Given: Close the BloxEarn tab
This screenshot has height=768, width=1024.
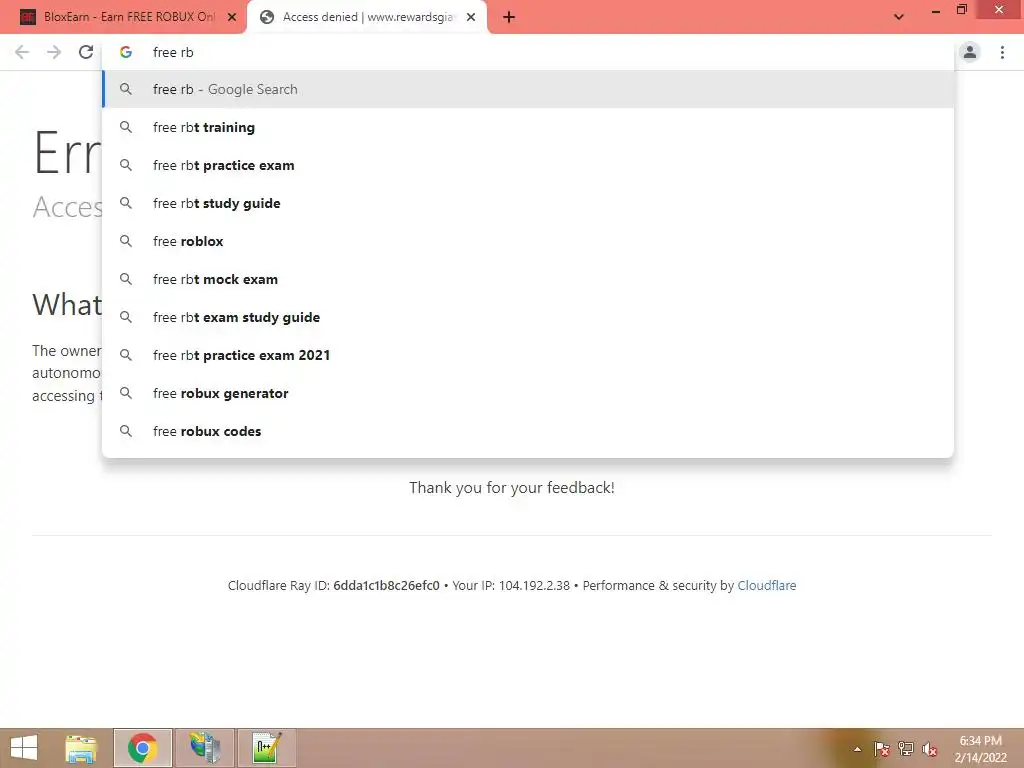Looking at the screenshot, I should click(232, 18).
